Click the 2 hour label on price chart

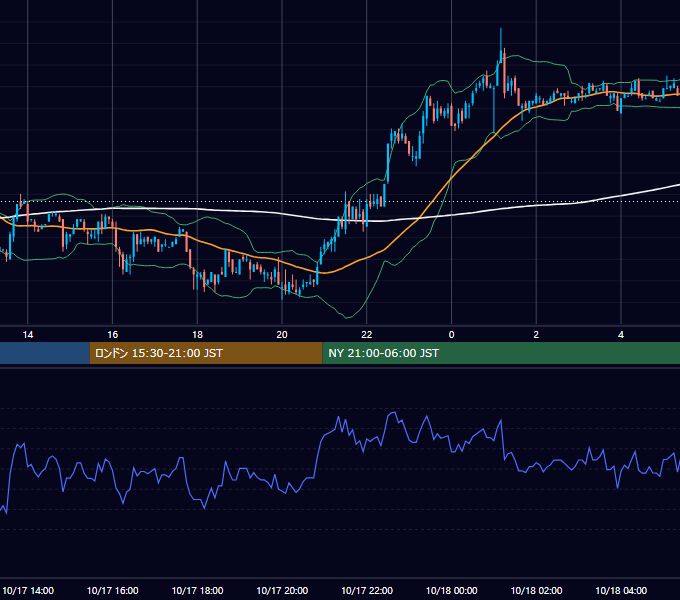(x=536, y=335)
